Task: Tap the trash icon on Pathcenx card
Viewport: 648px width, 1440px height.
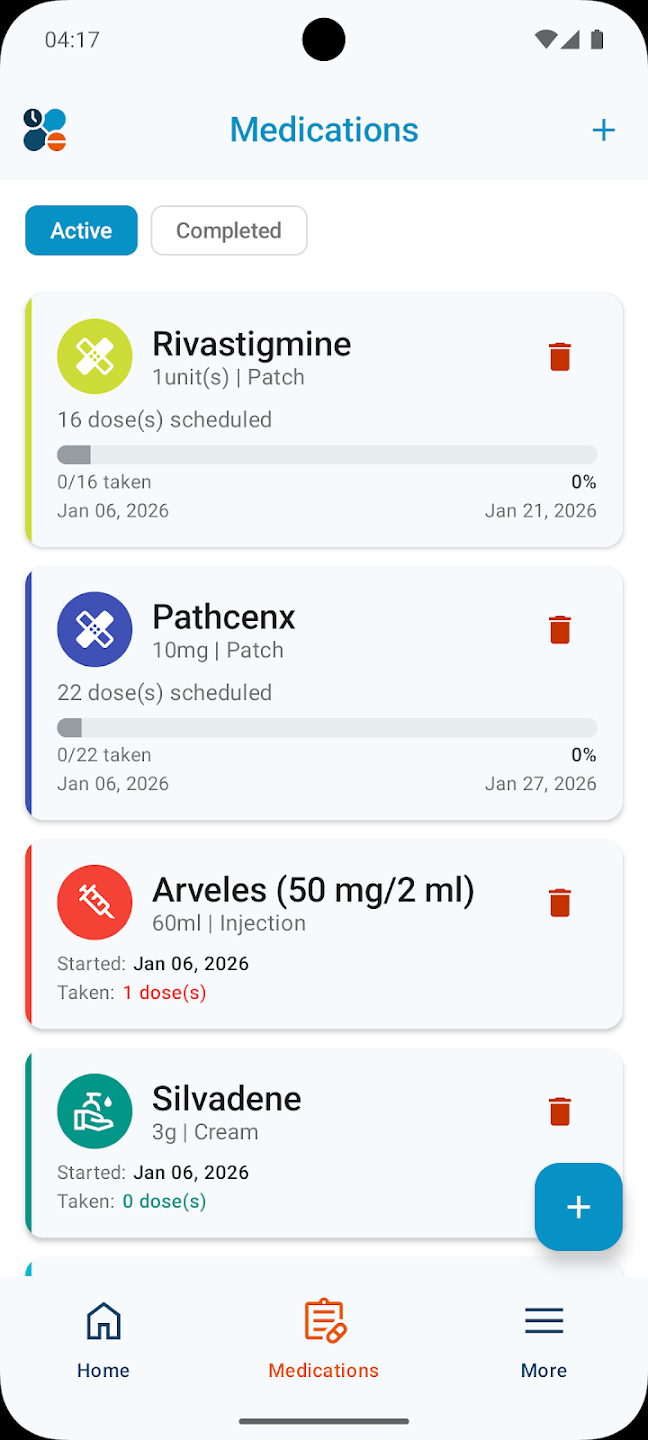Action: (x=559, y=629)
